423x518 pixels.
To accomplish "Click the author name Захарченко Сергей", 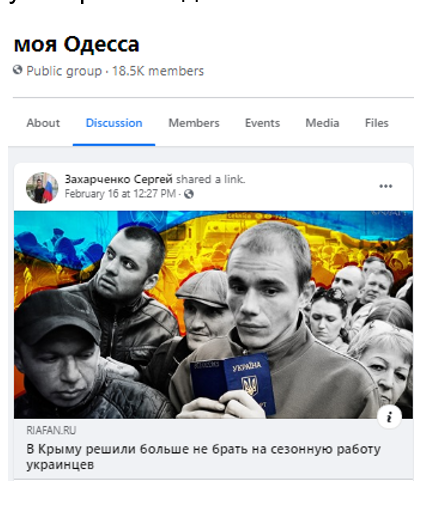I will click(119, 179).
